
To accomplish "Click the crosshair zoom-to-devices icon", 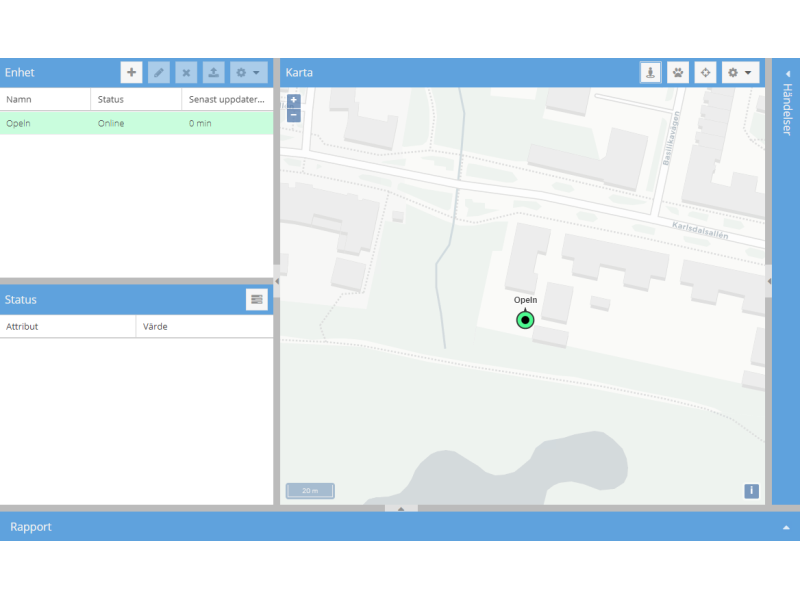I will [x=705, y=72].
